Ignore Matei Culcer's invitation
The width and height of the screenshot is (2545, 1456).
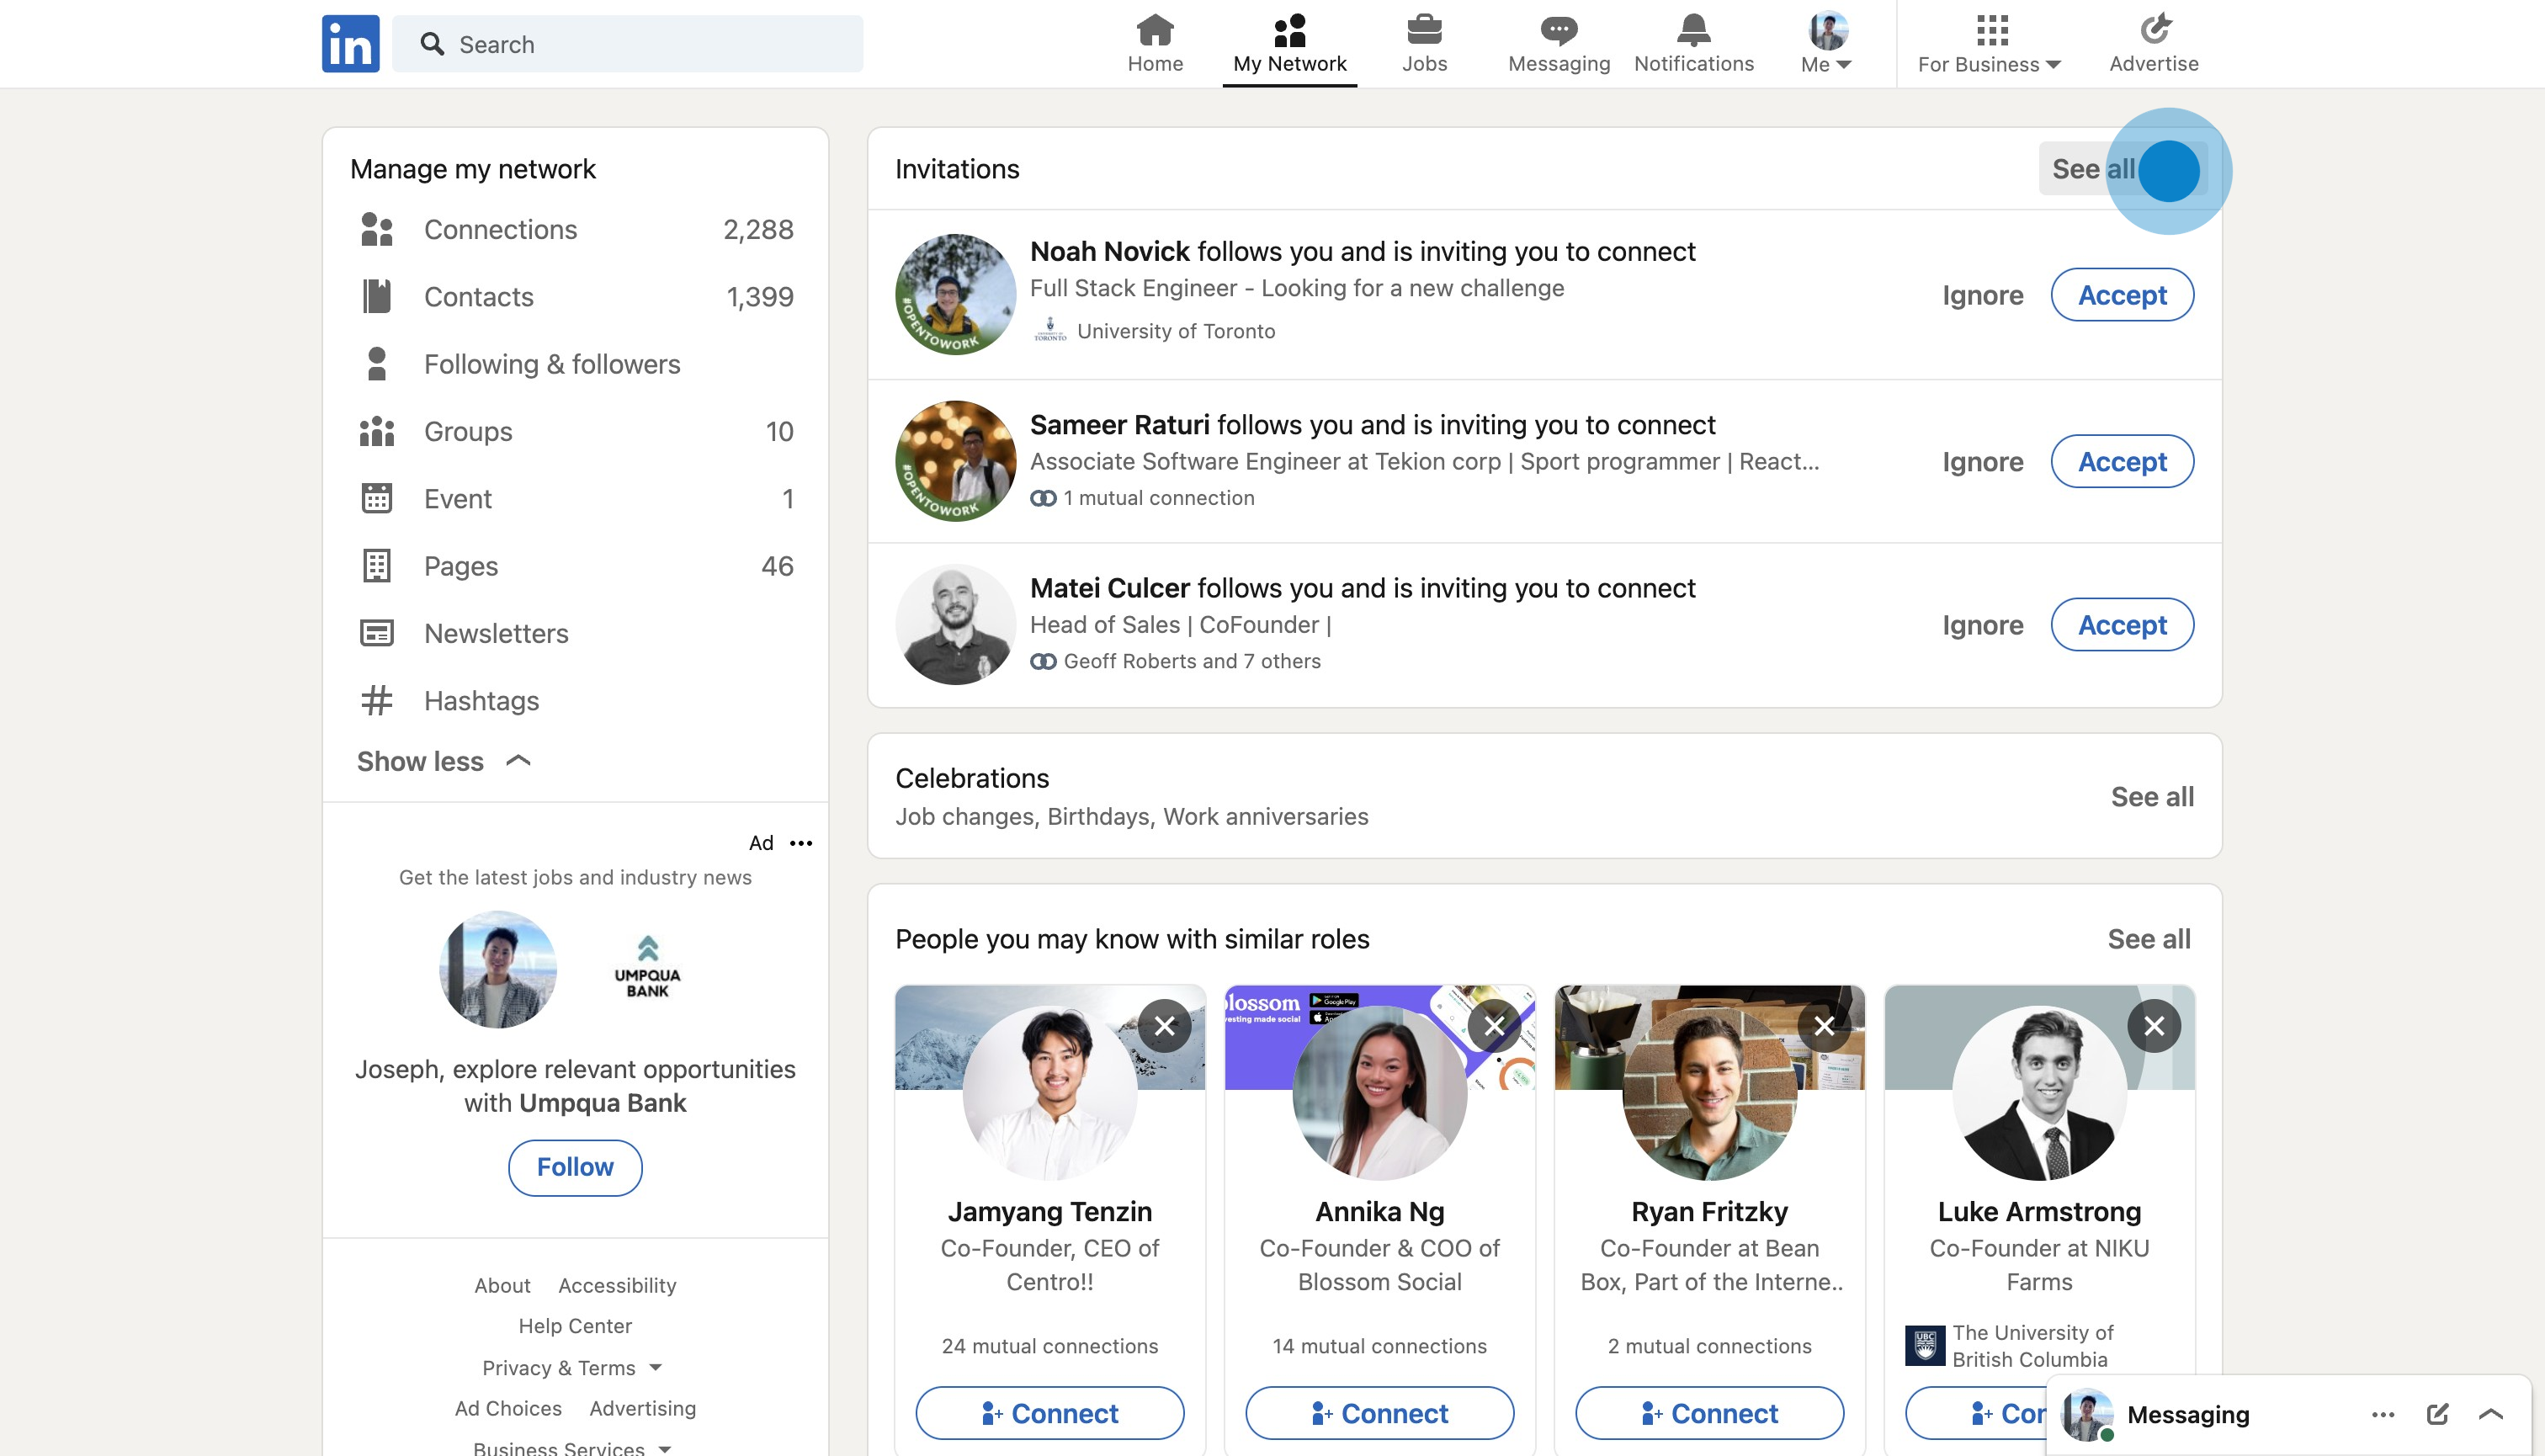[x=1982, y=625]
